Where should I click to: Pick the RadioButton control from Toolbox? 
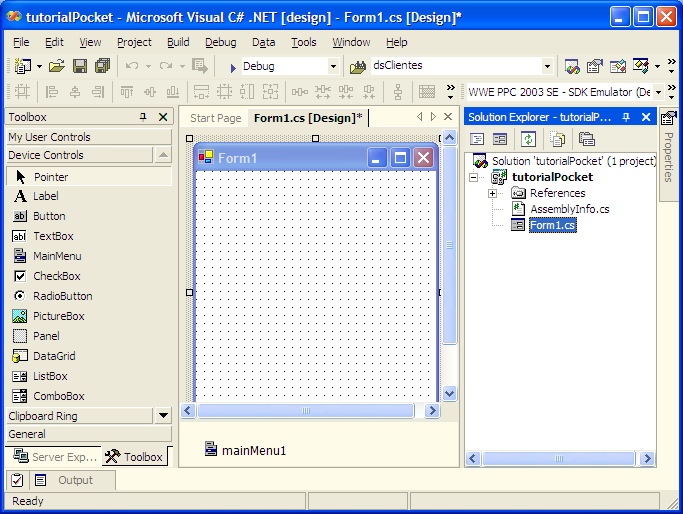(x=62, y=296)
